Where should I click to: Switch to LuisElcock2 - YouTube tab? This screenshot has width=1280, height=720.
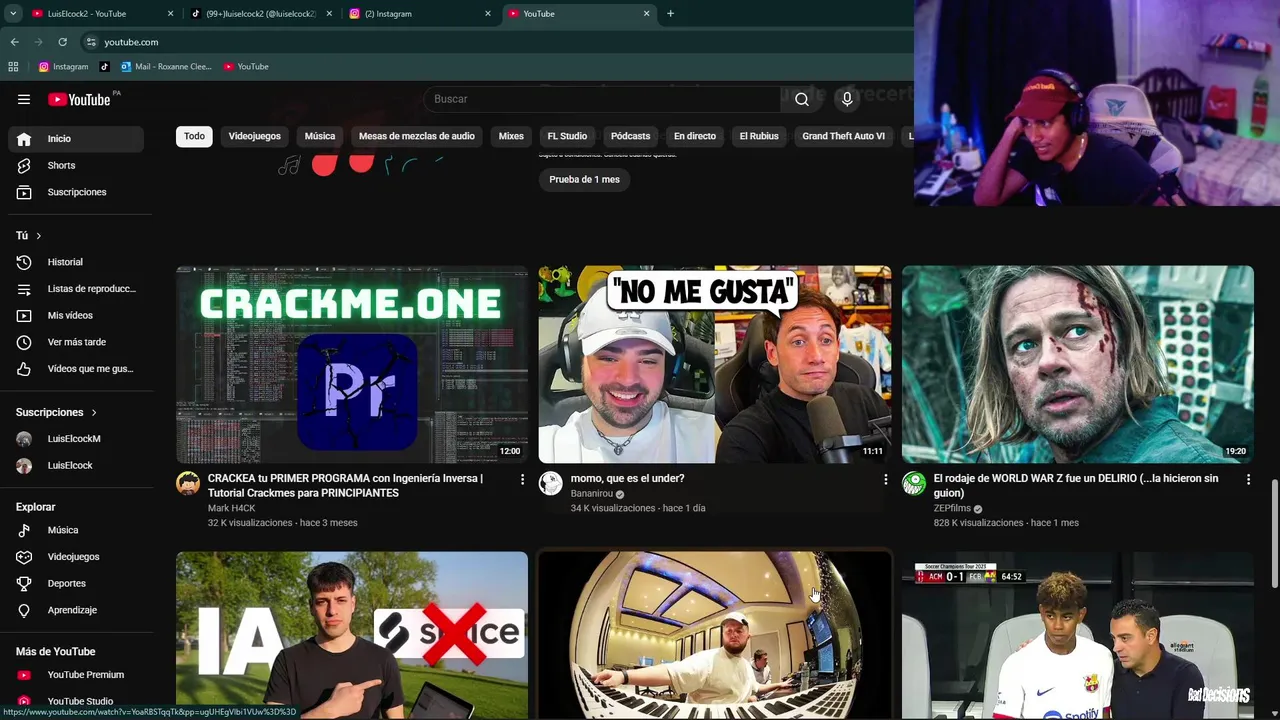point(100,14)
